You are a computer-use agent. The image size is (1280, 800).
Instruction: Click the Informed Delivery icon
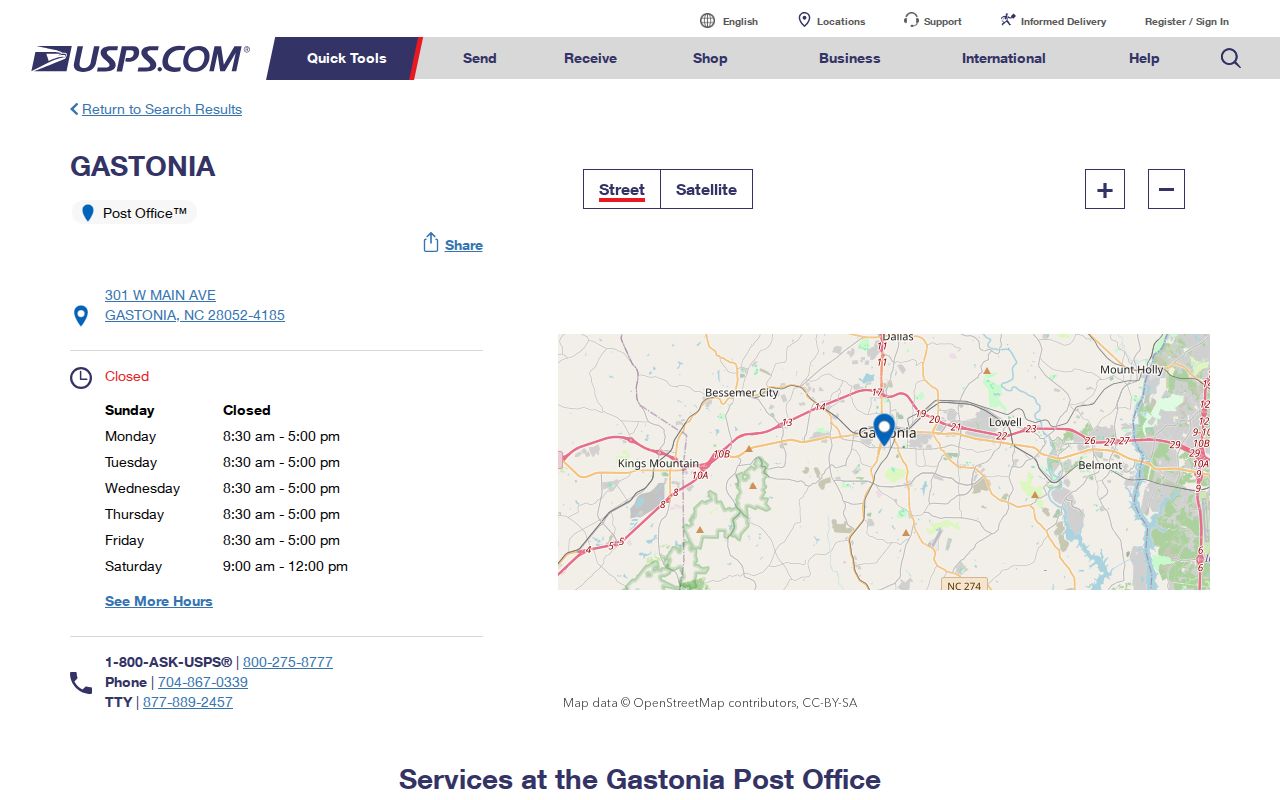tap(1008, 20)
